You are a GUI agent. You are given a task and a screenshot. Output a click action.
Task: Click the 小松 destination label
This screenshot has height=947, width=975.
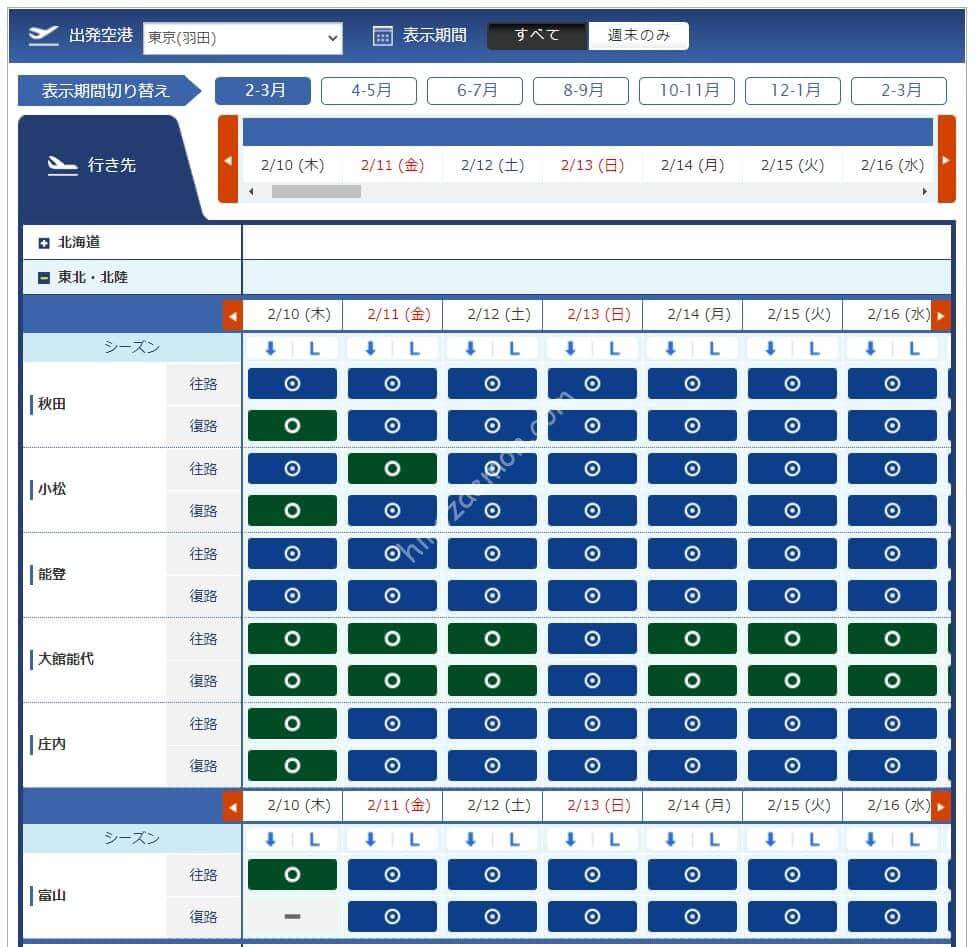pos(52,489)
